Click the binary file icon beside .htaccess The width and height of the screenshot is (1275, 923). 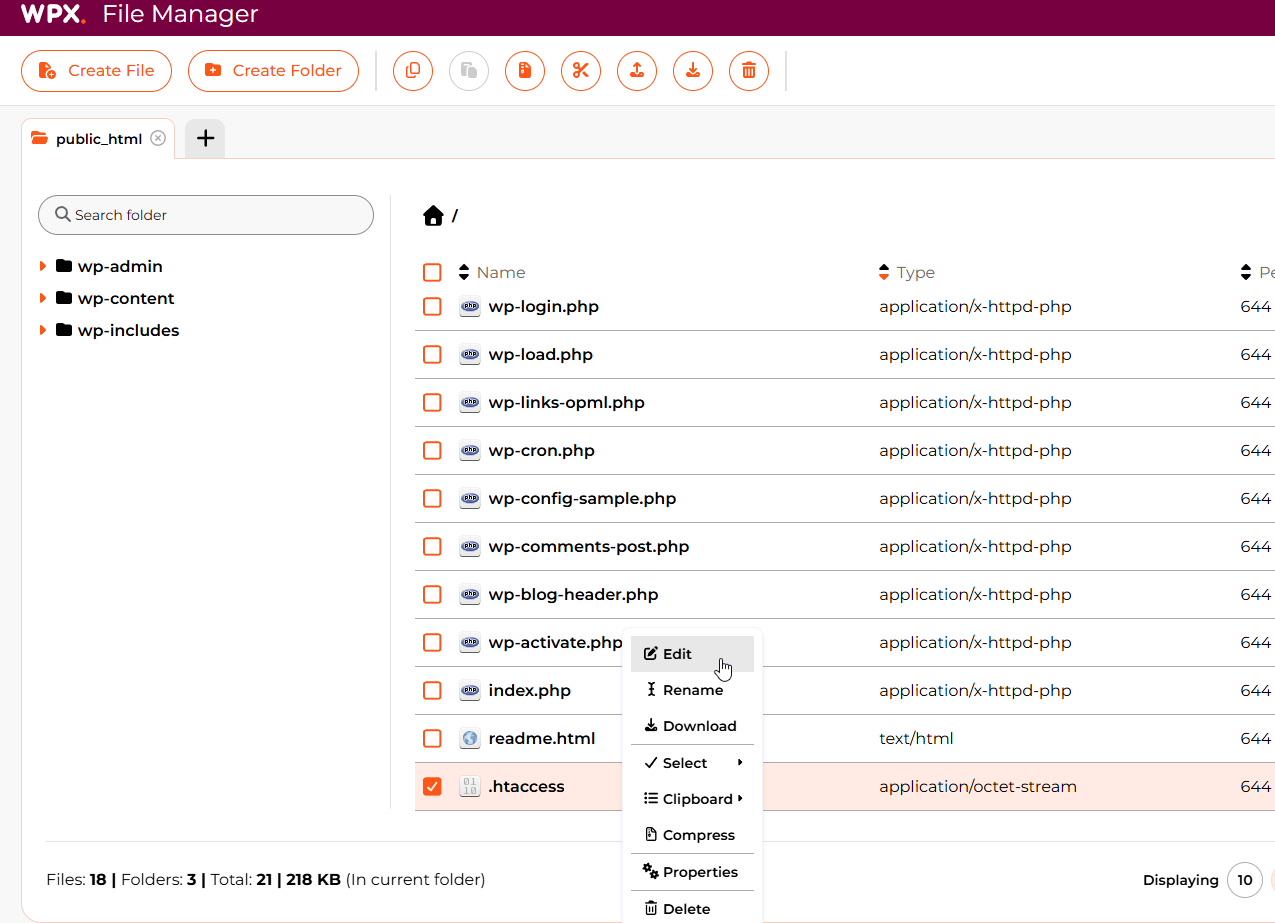click(470, 787)
